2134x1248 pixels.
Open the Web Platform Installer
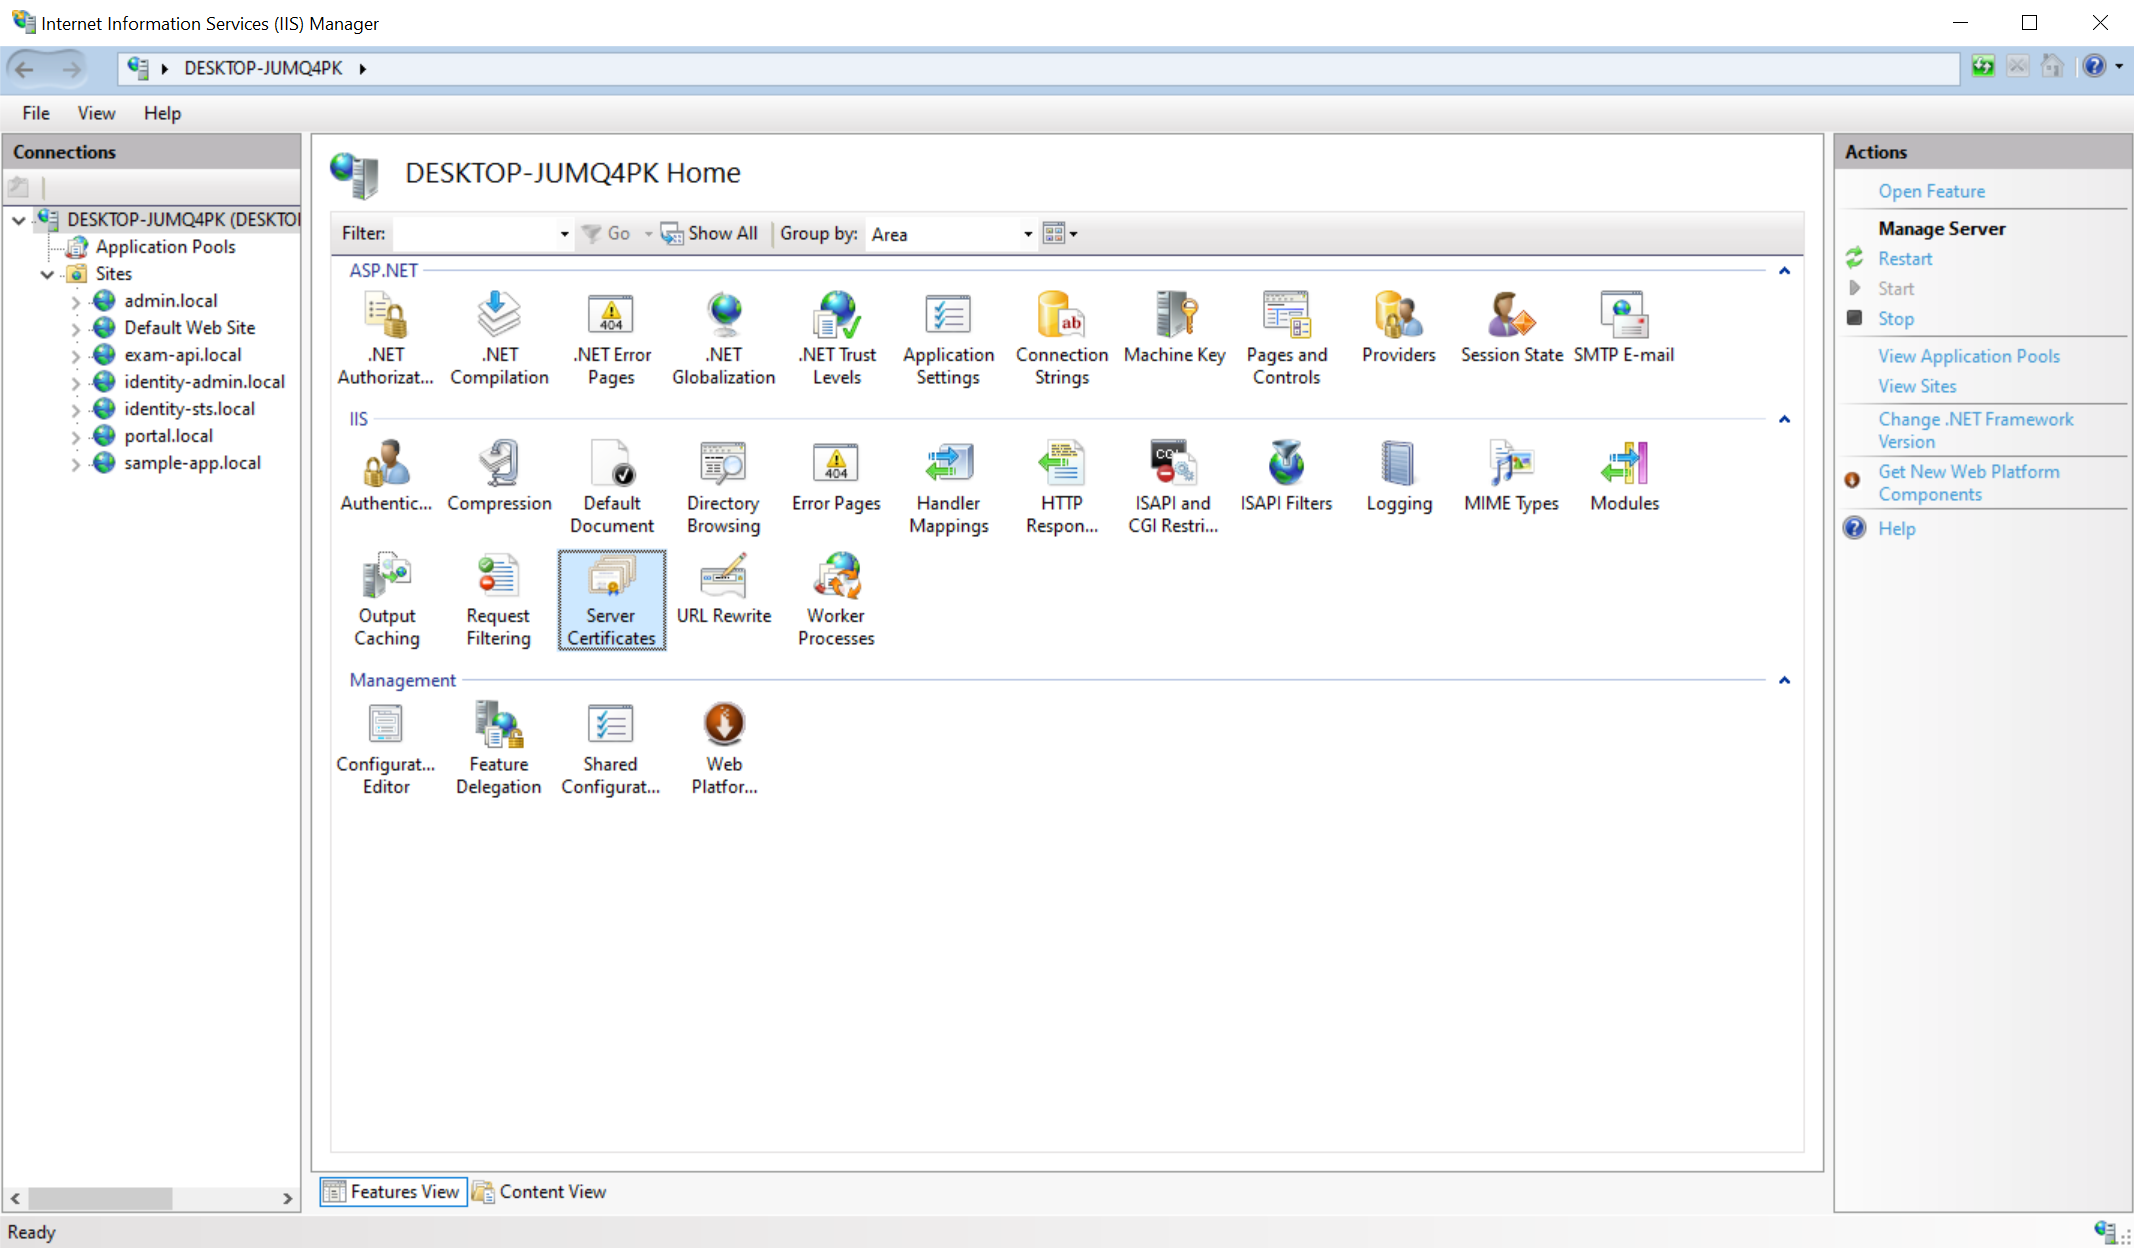click(x=723, y=747)
